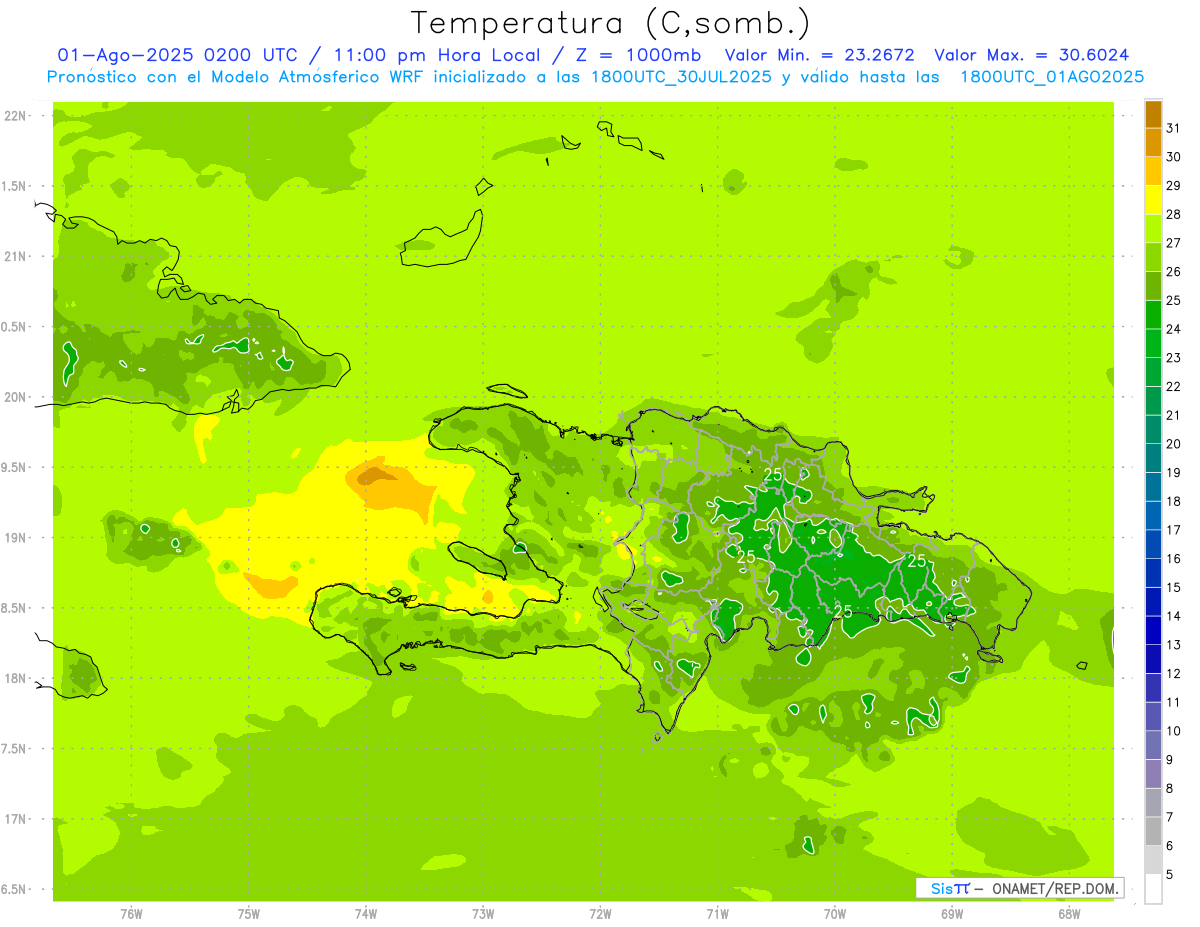Screen dimensions: 1200x927
Task: Click the '28' color bar label
Action: point(1174,214)
